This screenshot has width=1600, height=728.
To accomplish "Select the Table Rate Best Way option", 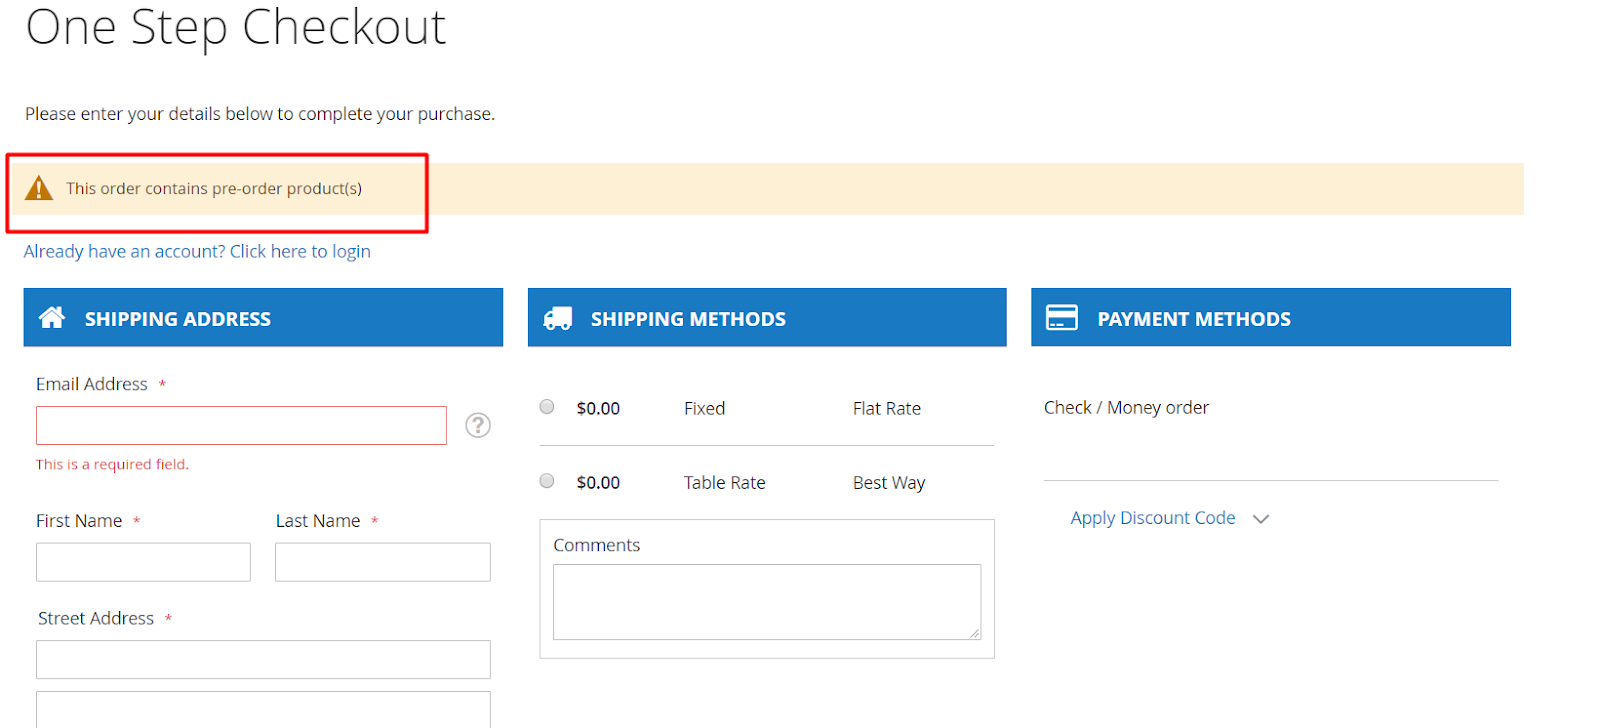I will tap(547, 481).
